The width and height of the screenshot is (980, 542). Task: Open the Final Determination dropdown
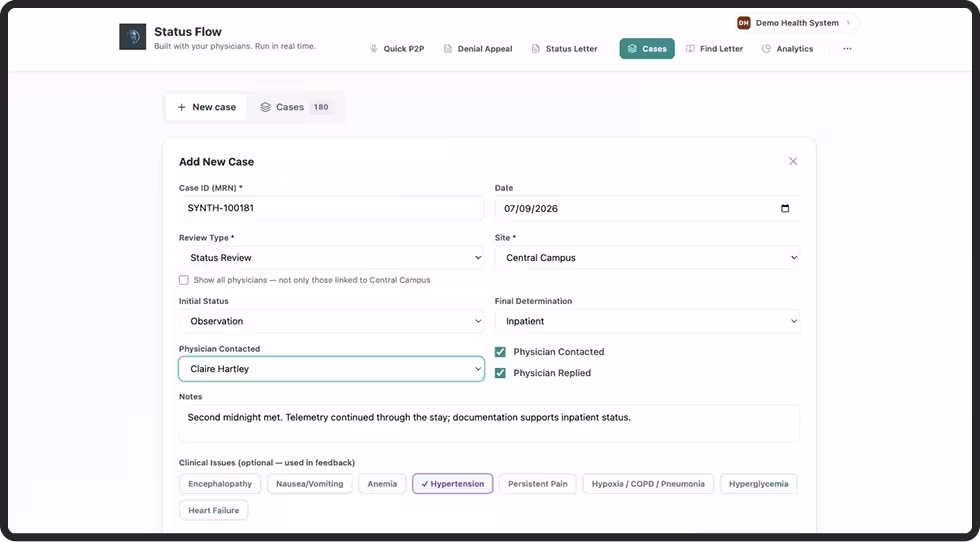pos(648,321)
